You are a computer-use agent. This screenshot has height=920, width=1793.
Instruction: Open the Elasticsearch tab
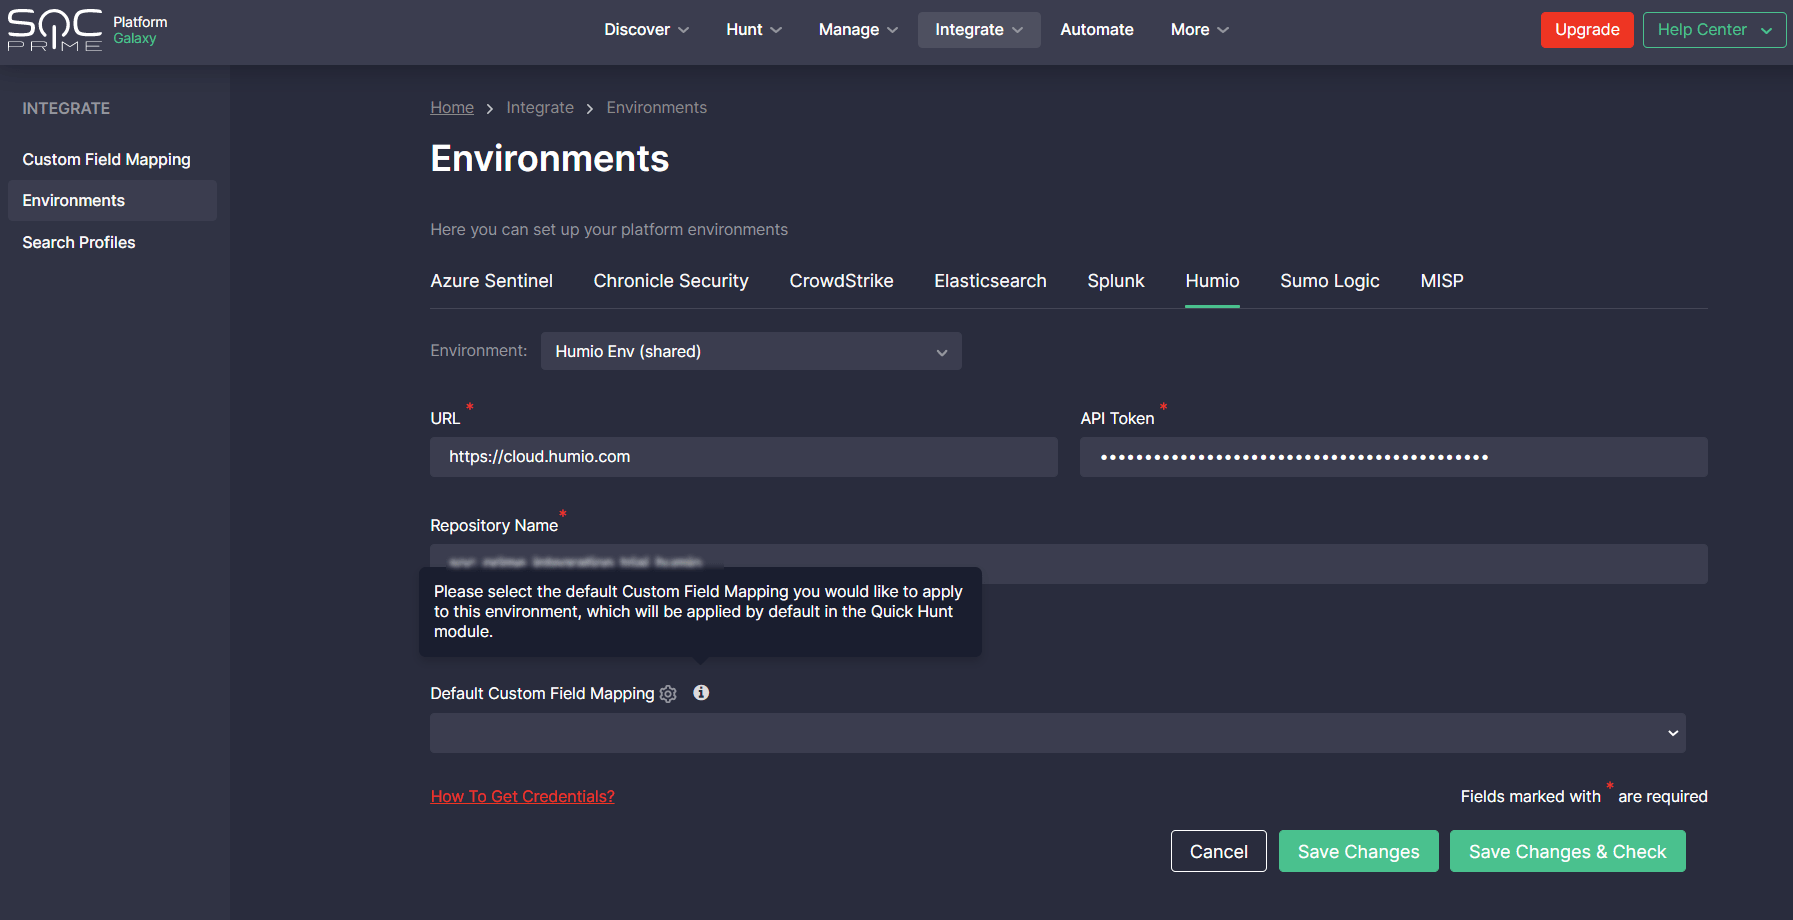coord(990,281)
